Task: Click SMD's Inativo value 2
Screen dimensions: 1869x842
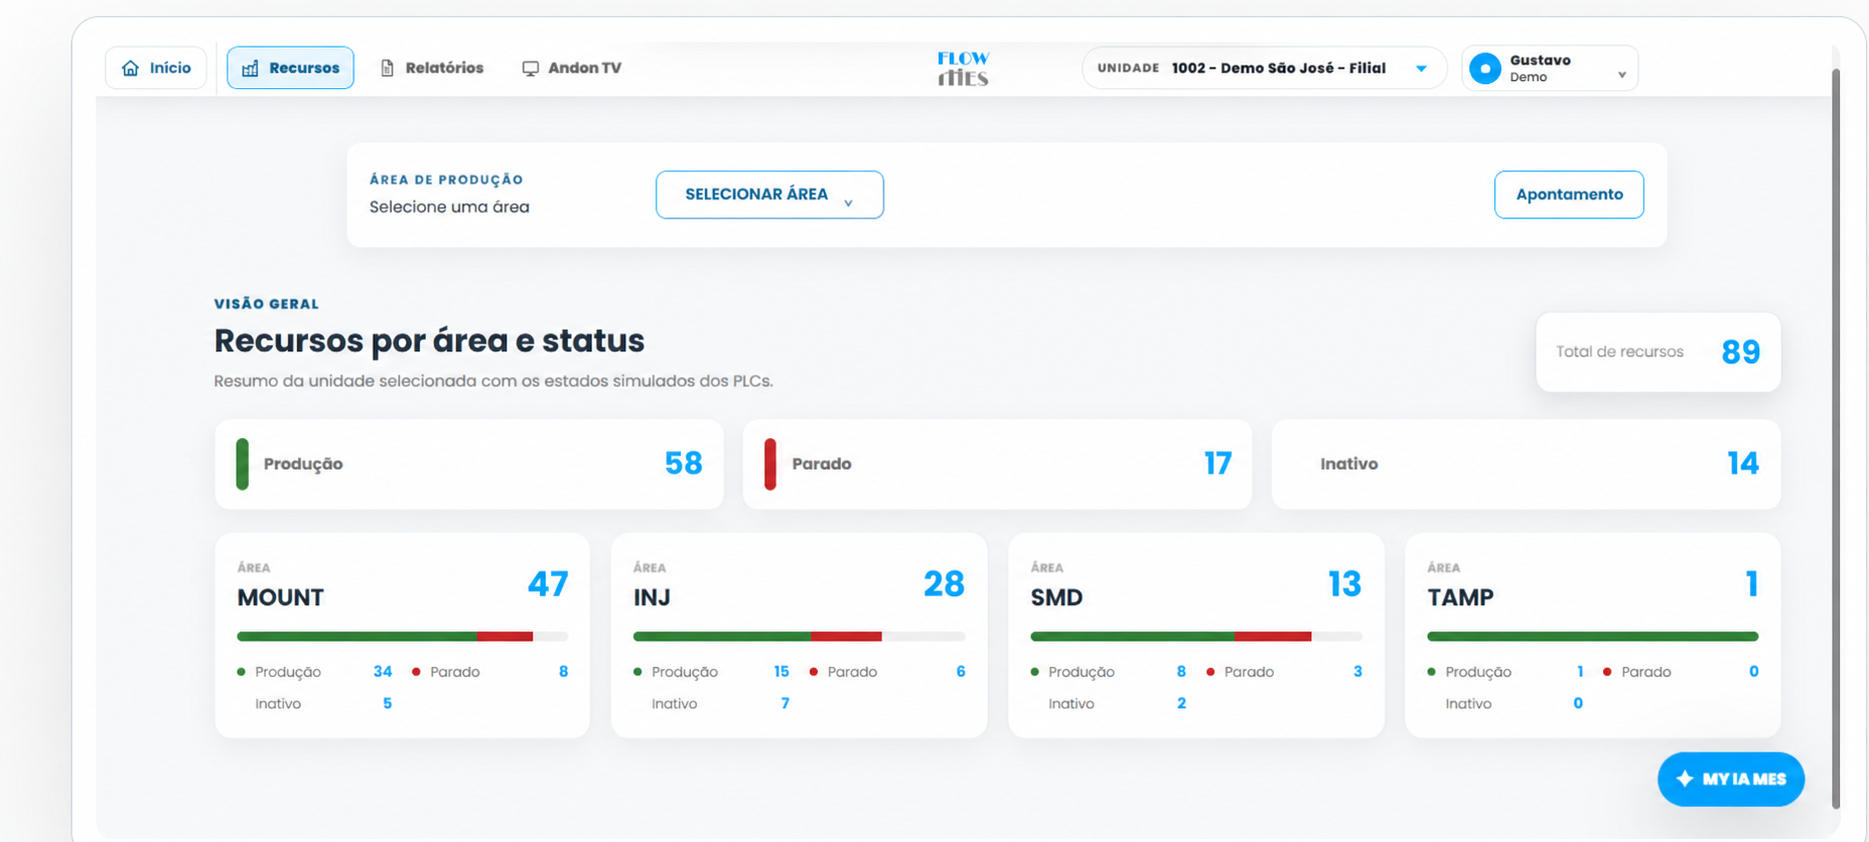Action: (1182, 704)
